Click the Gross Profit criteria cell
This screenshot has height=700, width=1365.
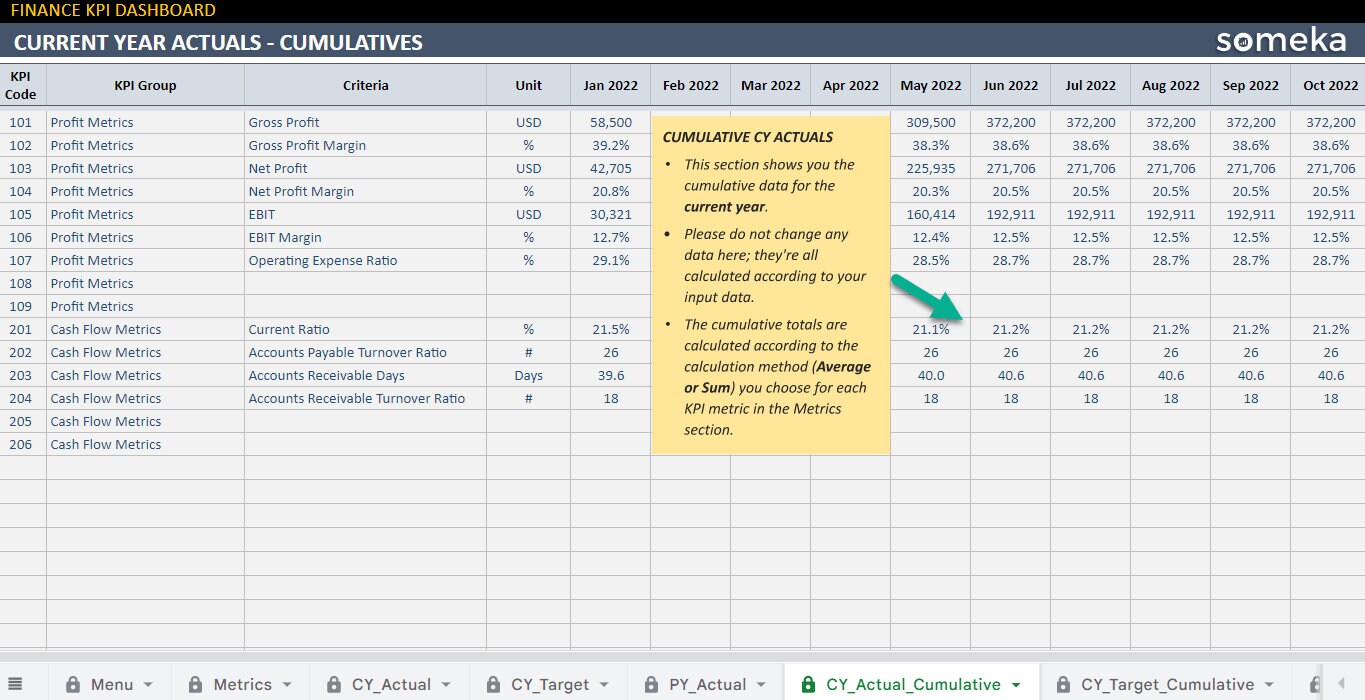click(365, 122)
